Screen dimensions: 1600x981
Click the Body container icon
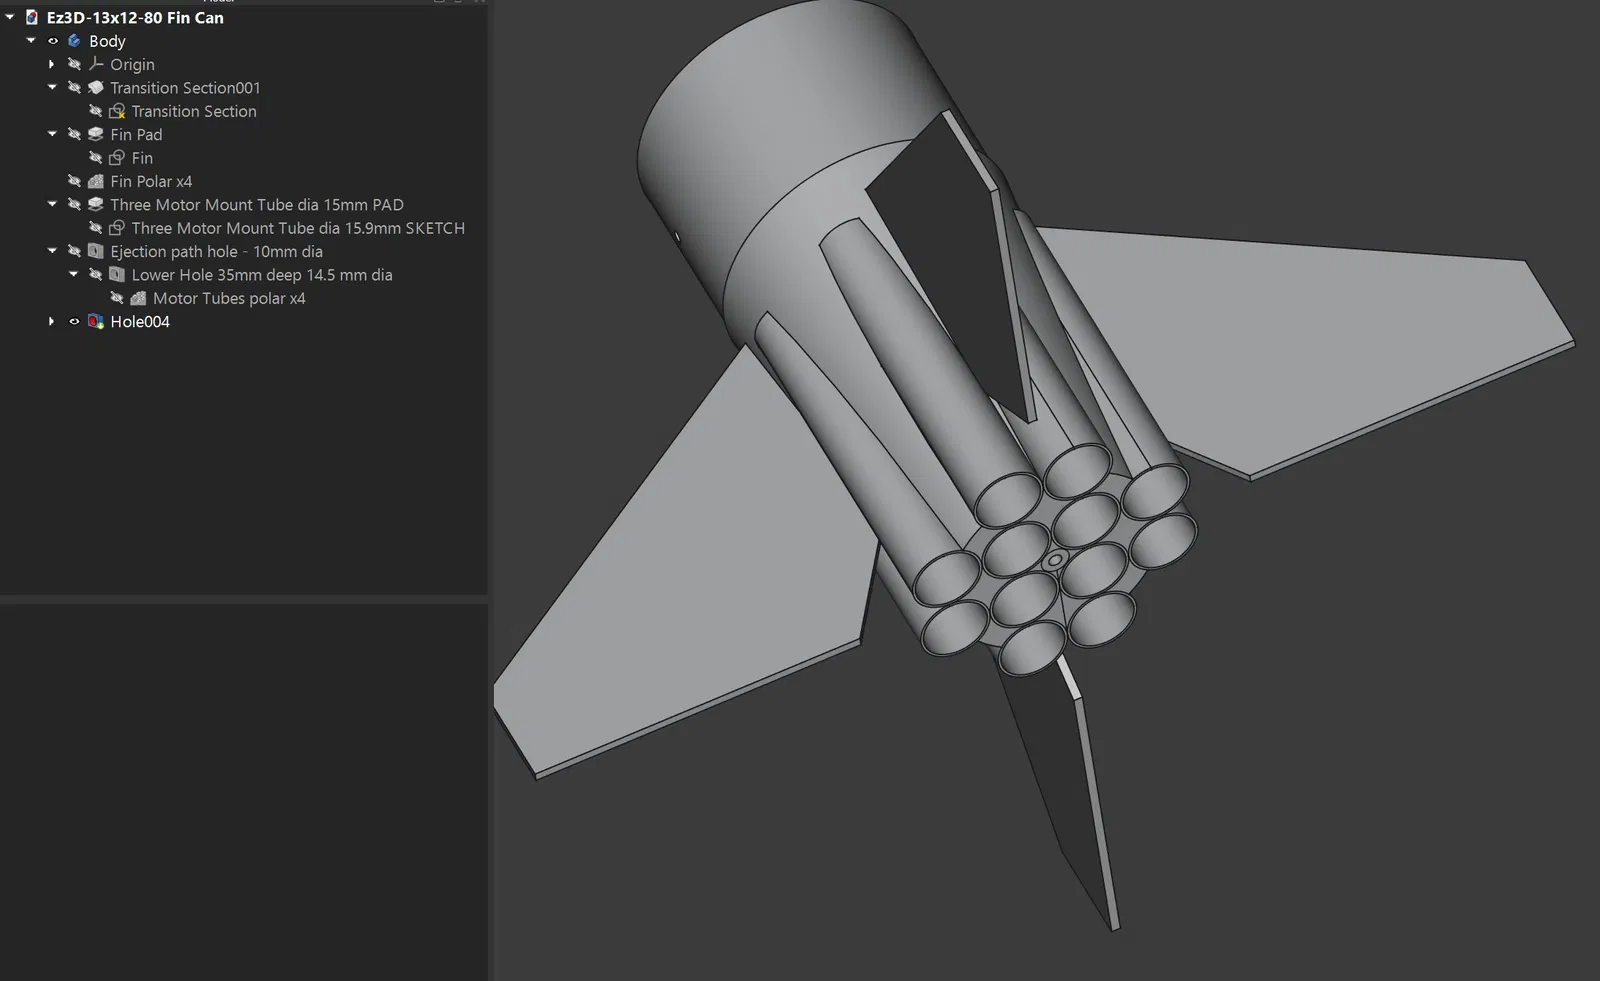[x=74, y=41]
